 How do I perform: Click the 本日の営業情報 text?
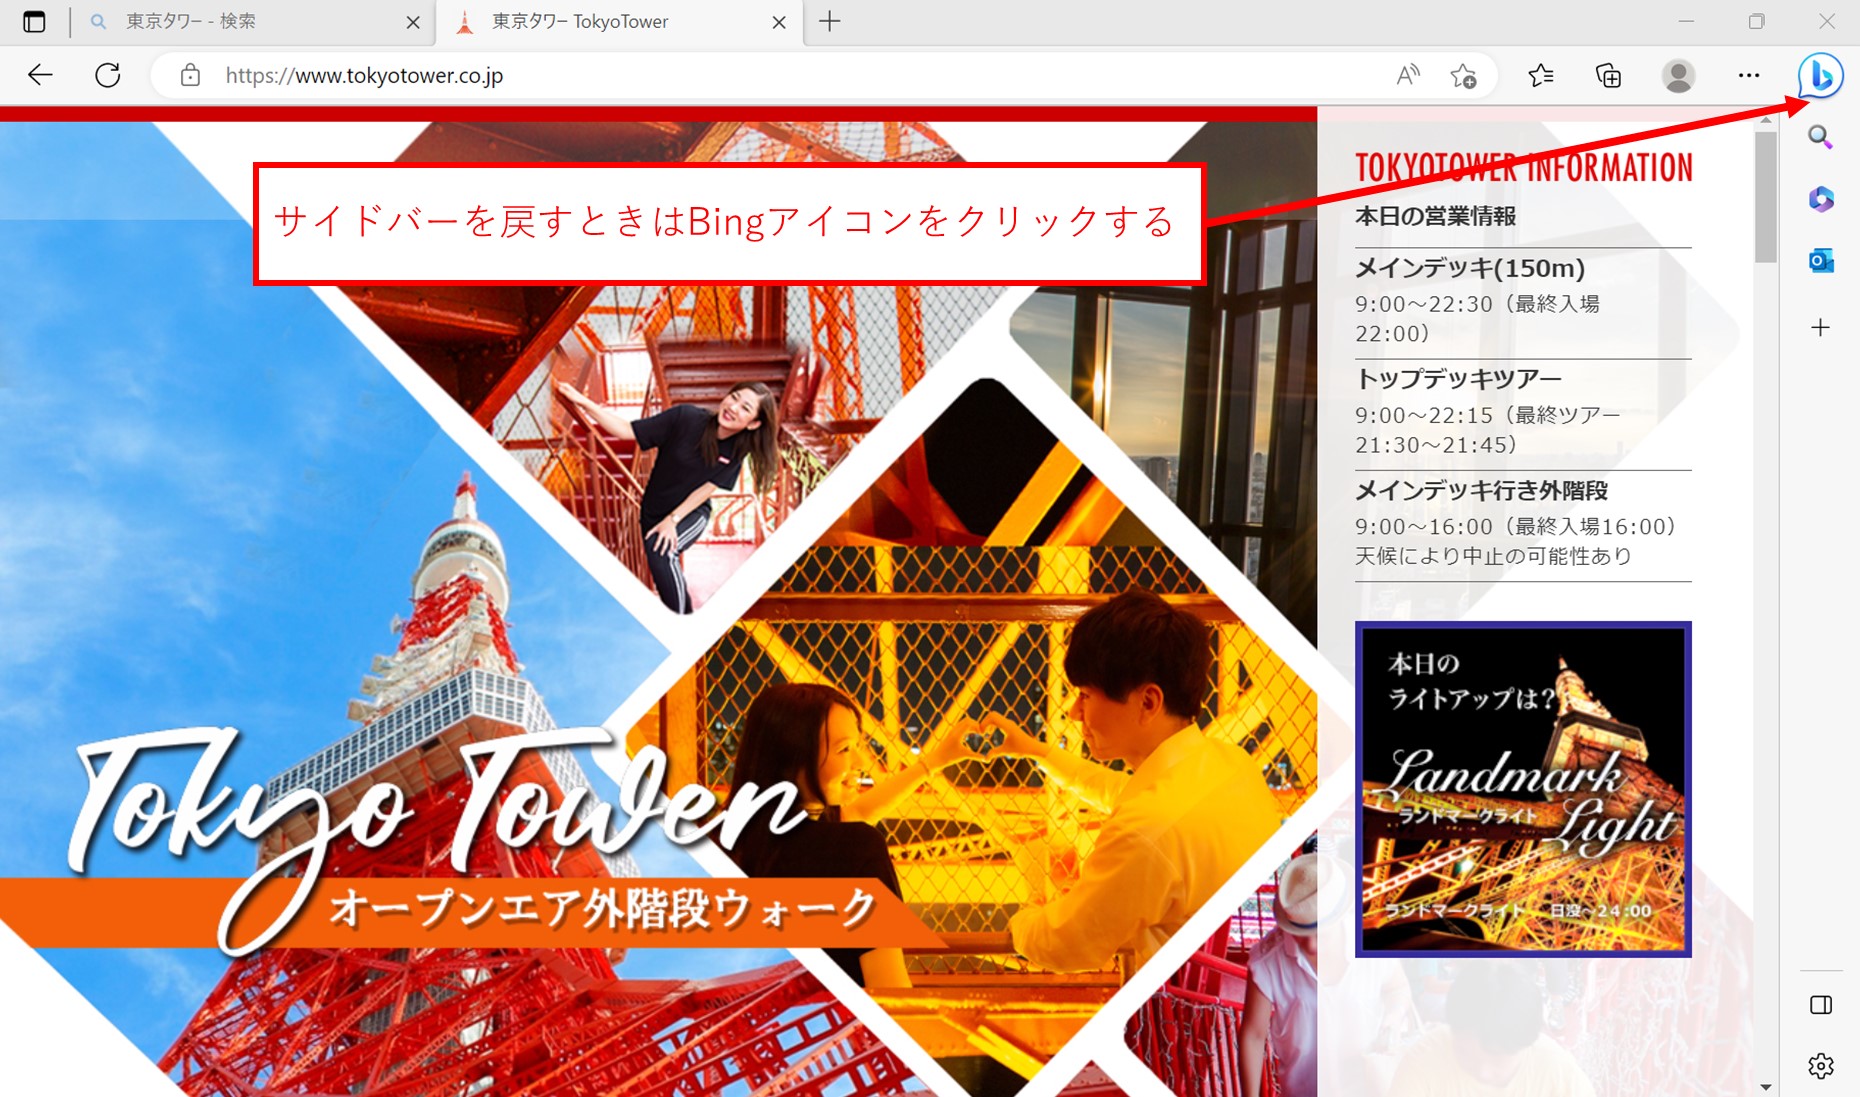pos(1435,216)
